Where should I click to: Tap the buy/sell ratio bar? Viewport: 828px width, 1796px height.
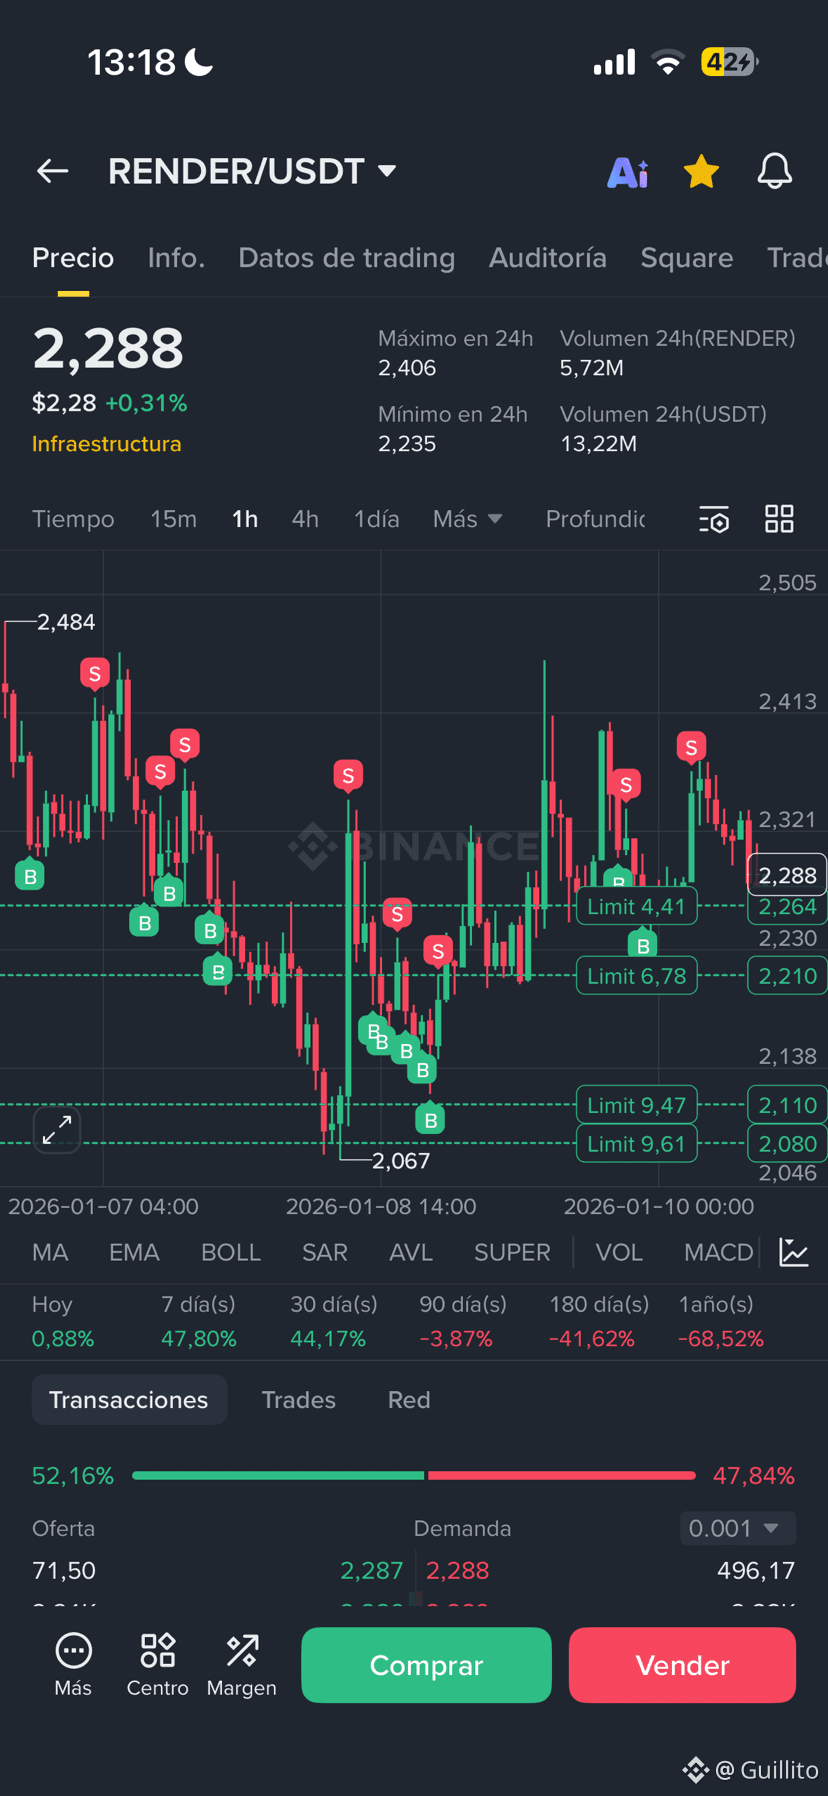pyautogui.click(x=414, y=1475)
